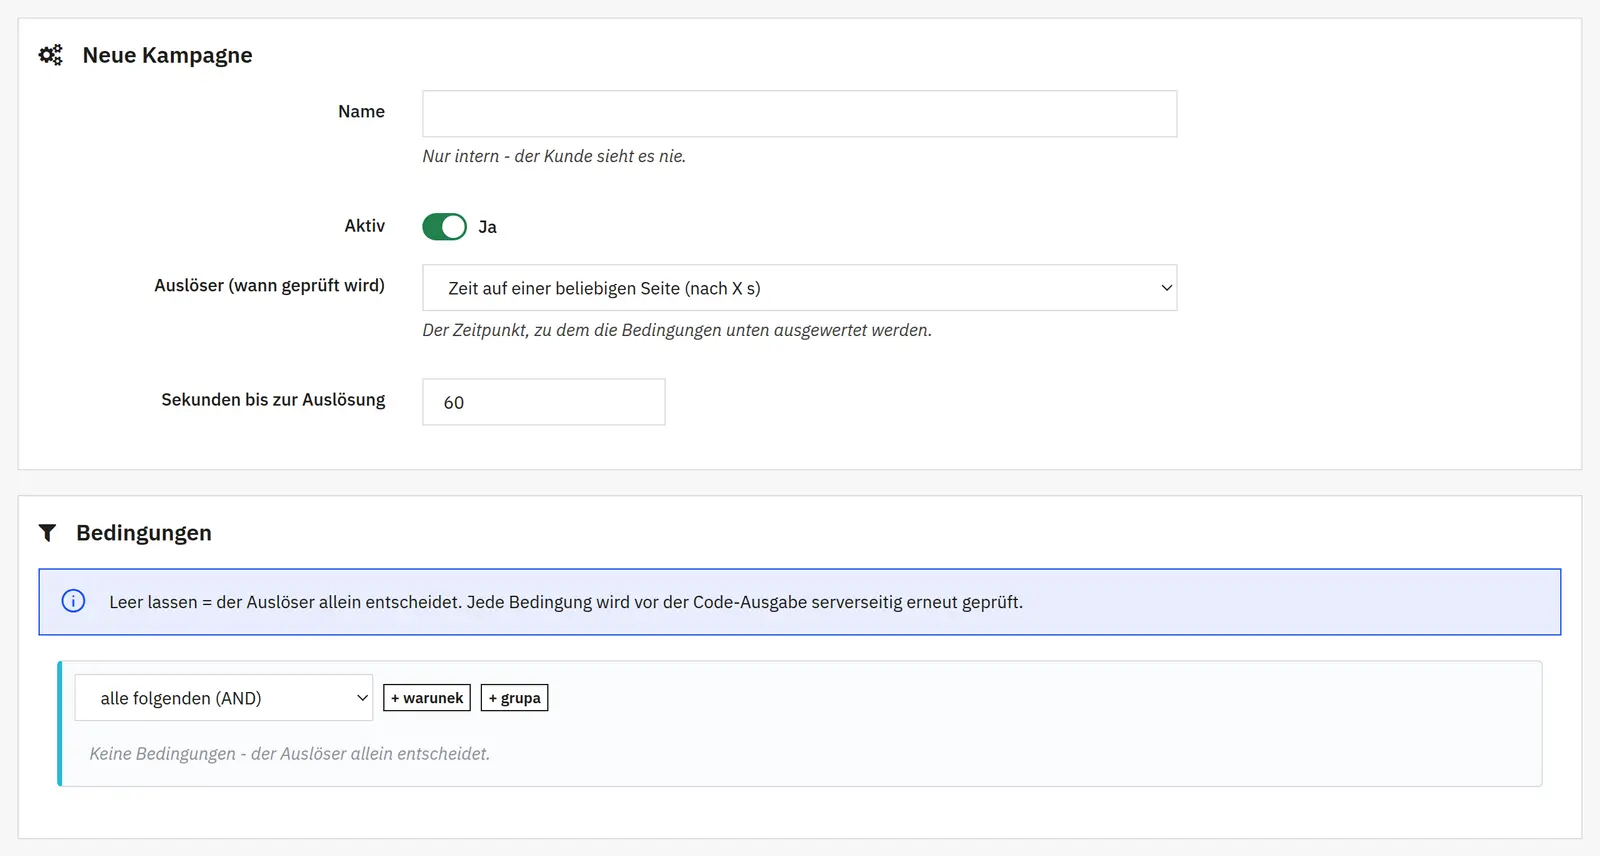Click the 'Keine Bedingungen' placeholder text
1600x856 pixels.
coord(290,754)
